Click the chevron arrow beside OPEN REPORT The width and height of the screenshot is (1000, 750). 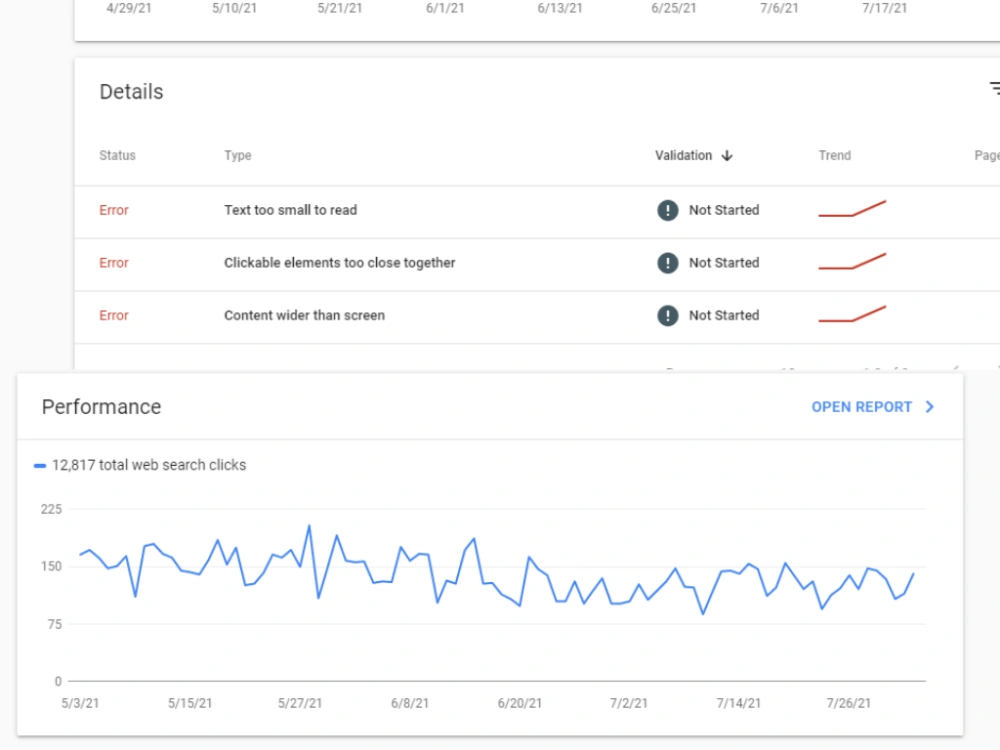click(930, 407)
